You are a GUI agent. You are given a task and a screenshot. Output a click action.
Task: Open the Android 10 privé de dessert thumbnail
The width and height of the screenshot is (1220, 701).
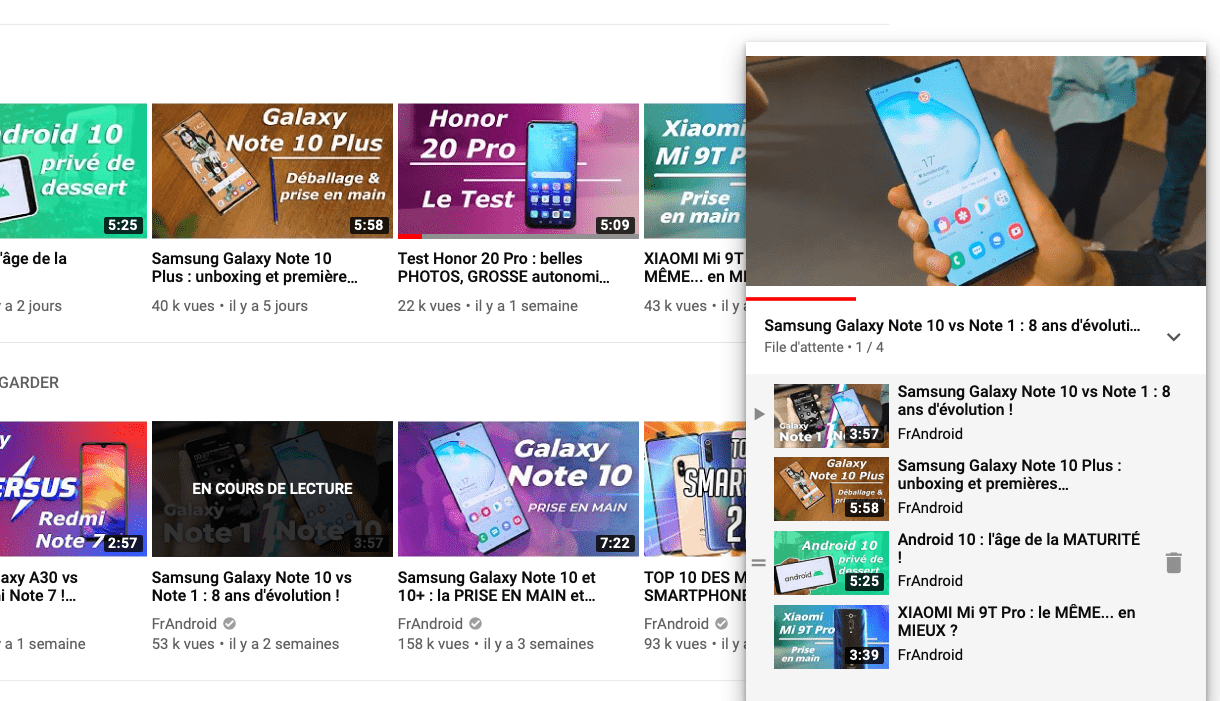pos(73,171)
